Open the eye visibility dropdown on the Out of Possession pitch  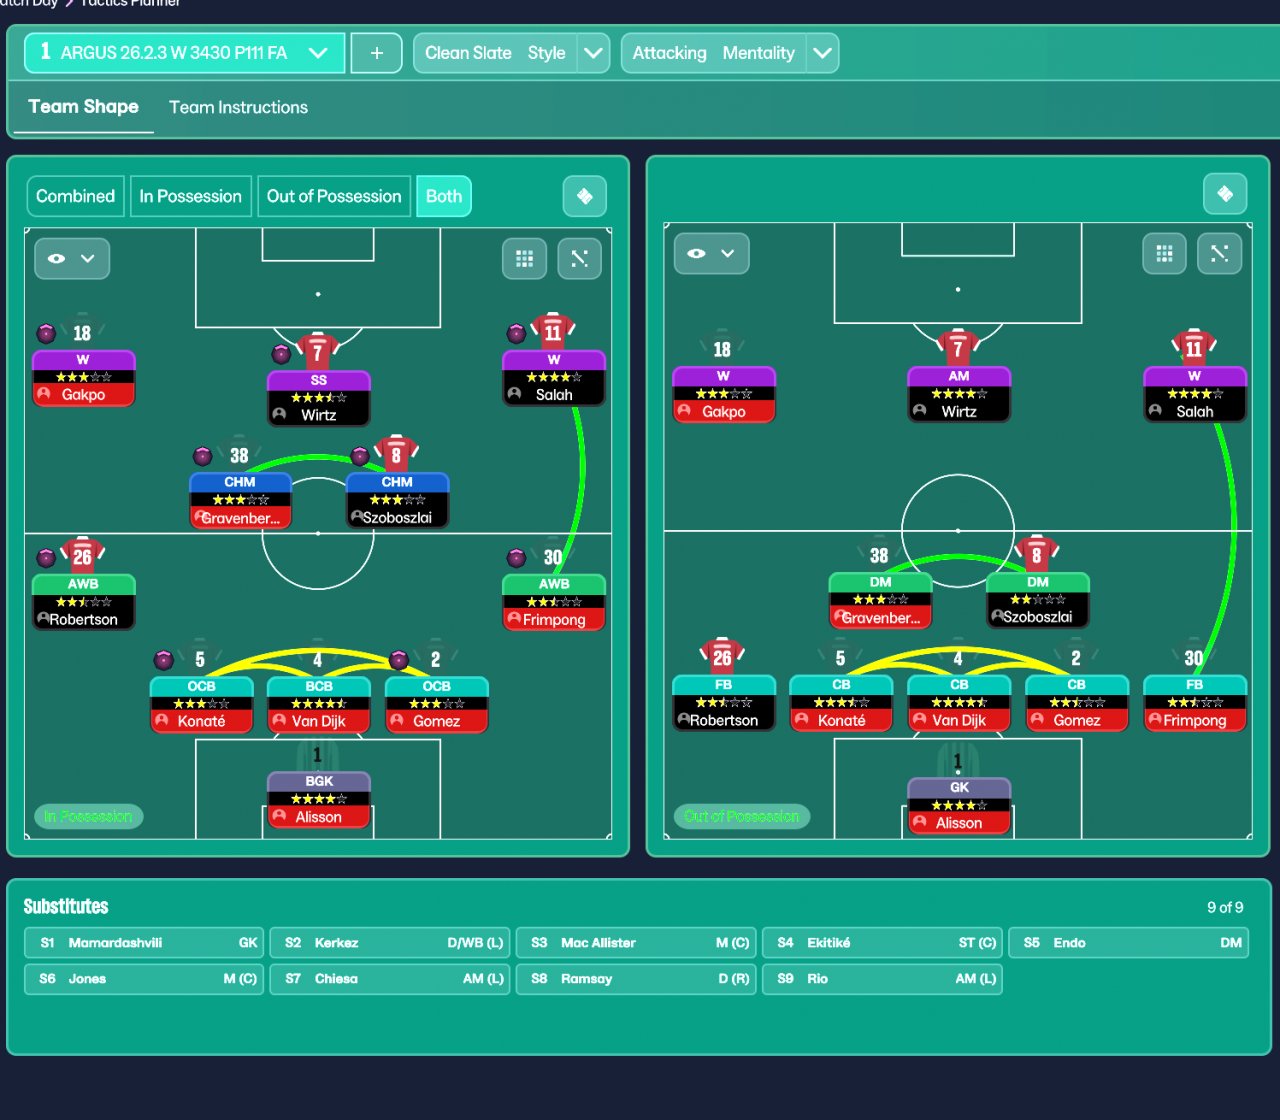click(712, 253)
